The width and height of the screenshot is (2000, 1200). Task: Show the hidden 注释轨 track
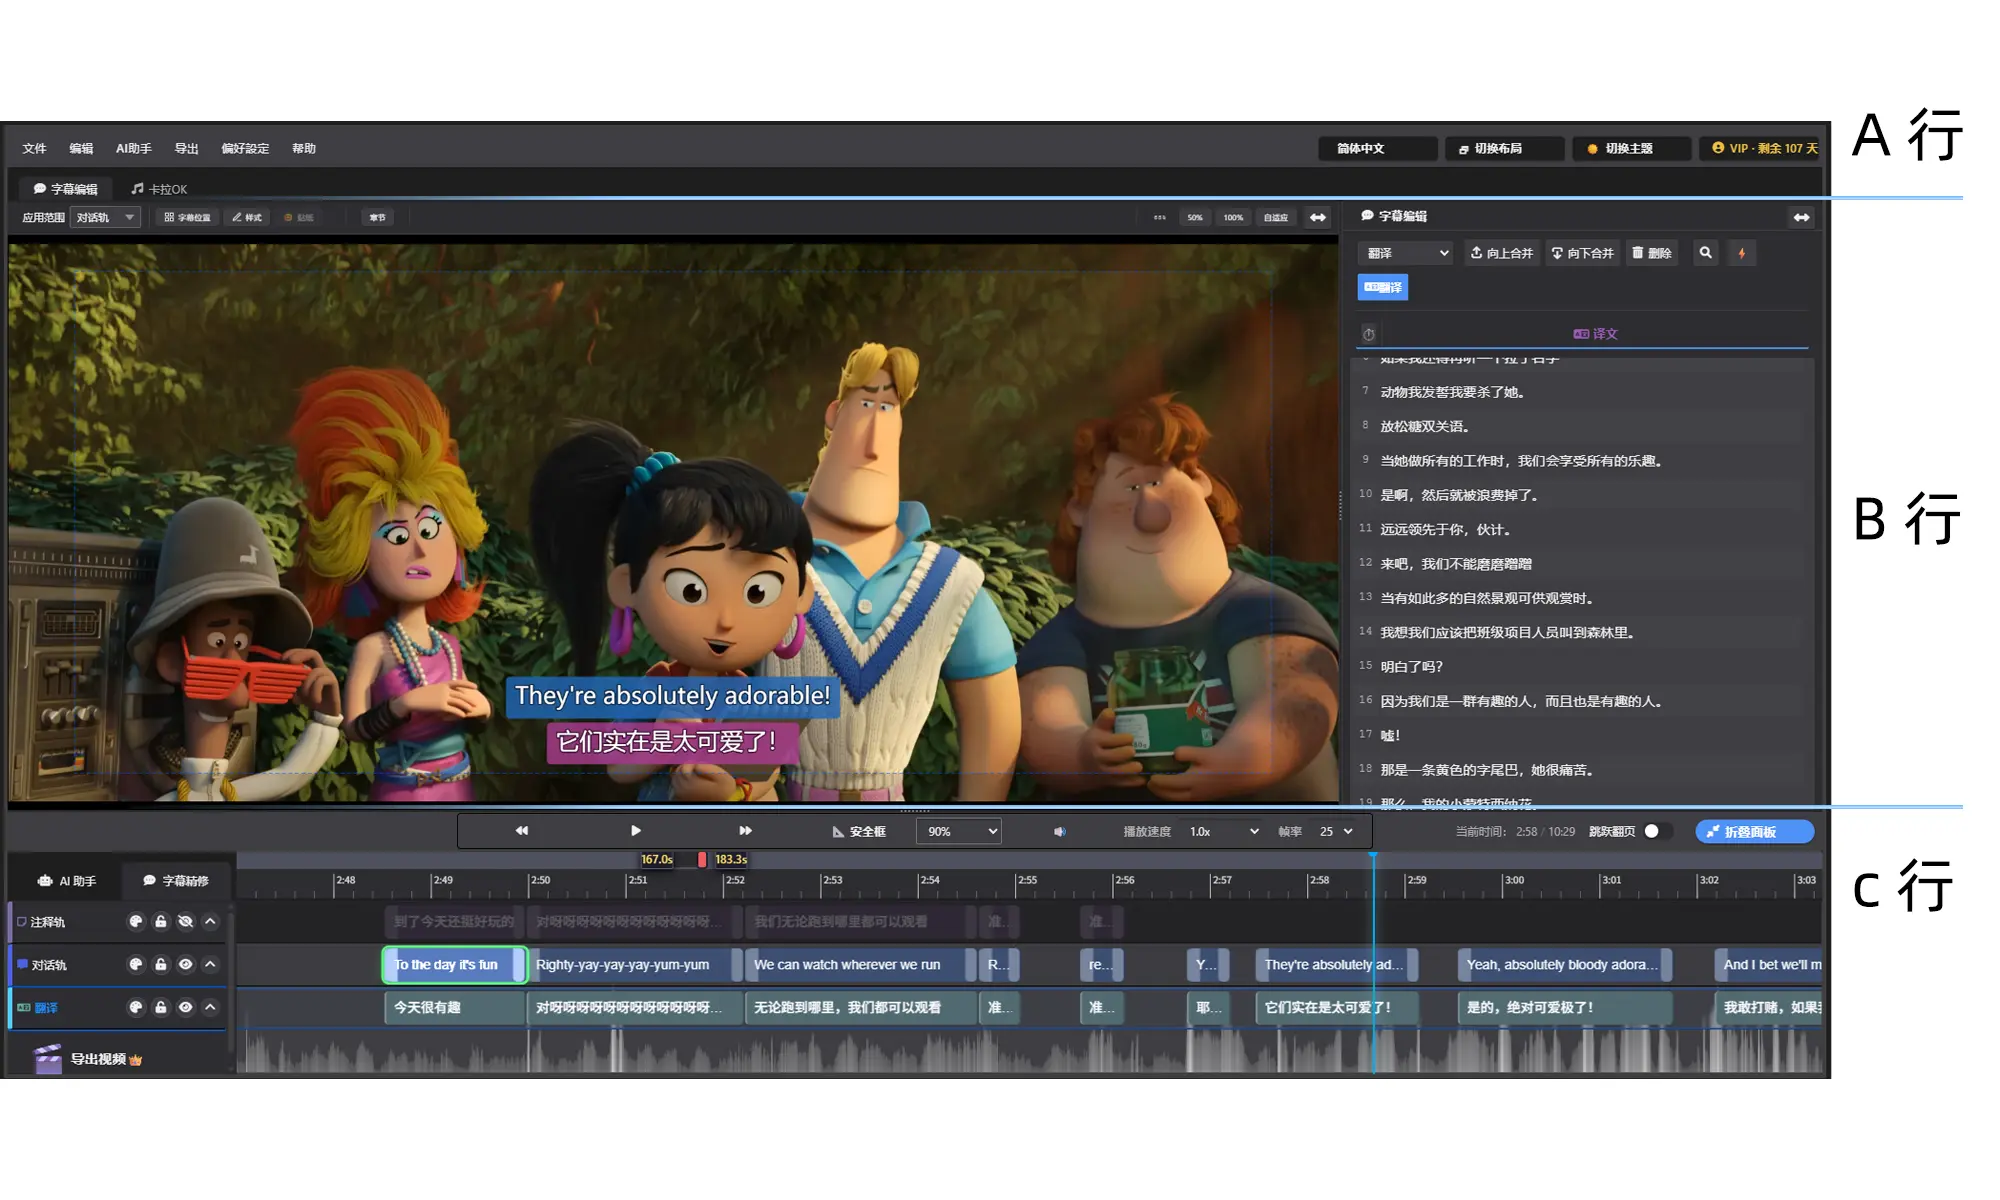pyautogui.click(x=185, y=922)
